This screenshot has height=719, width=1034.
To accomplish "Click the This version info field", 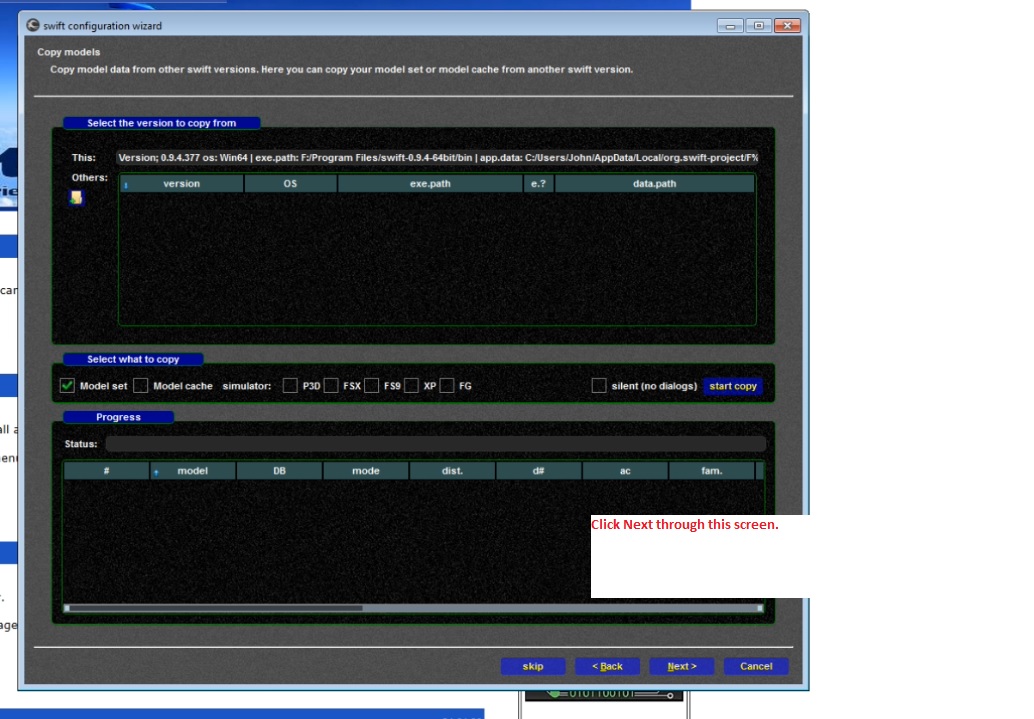I will click(x=438, y=158).
